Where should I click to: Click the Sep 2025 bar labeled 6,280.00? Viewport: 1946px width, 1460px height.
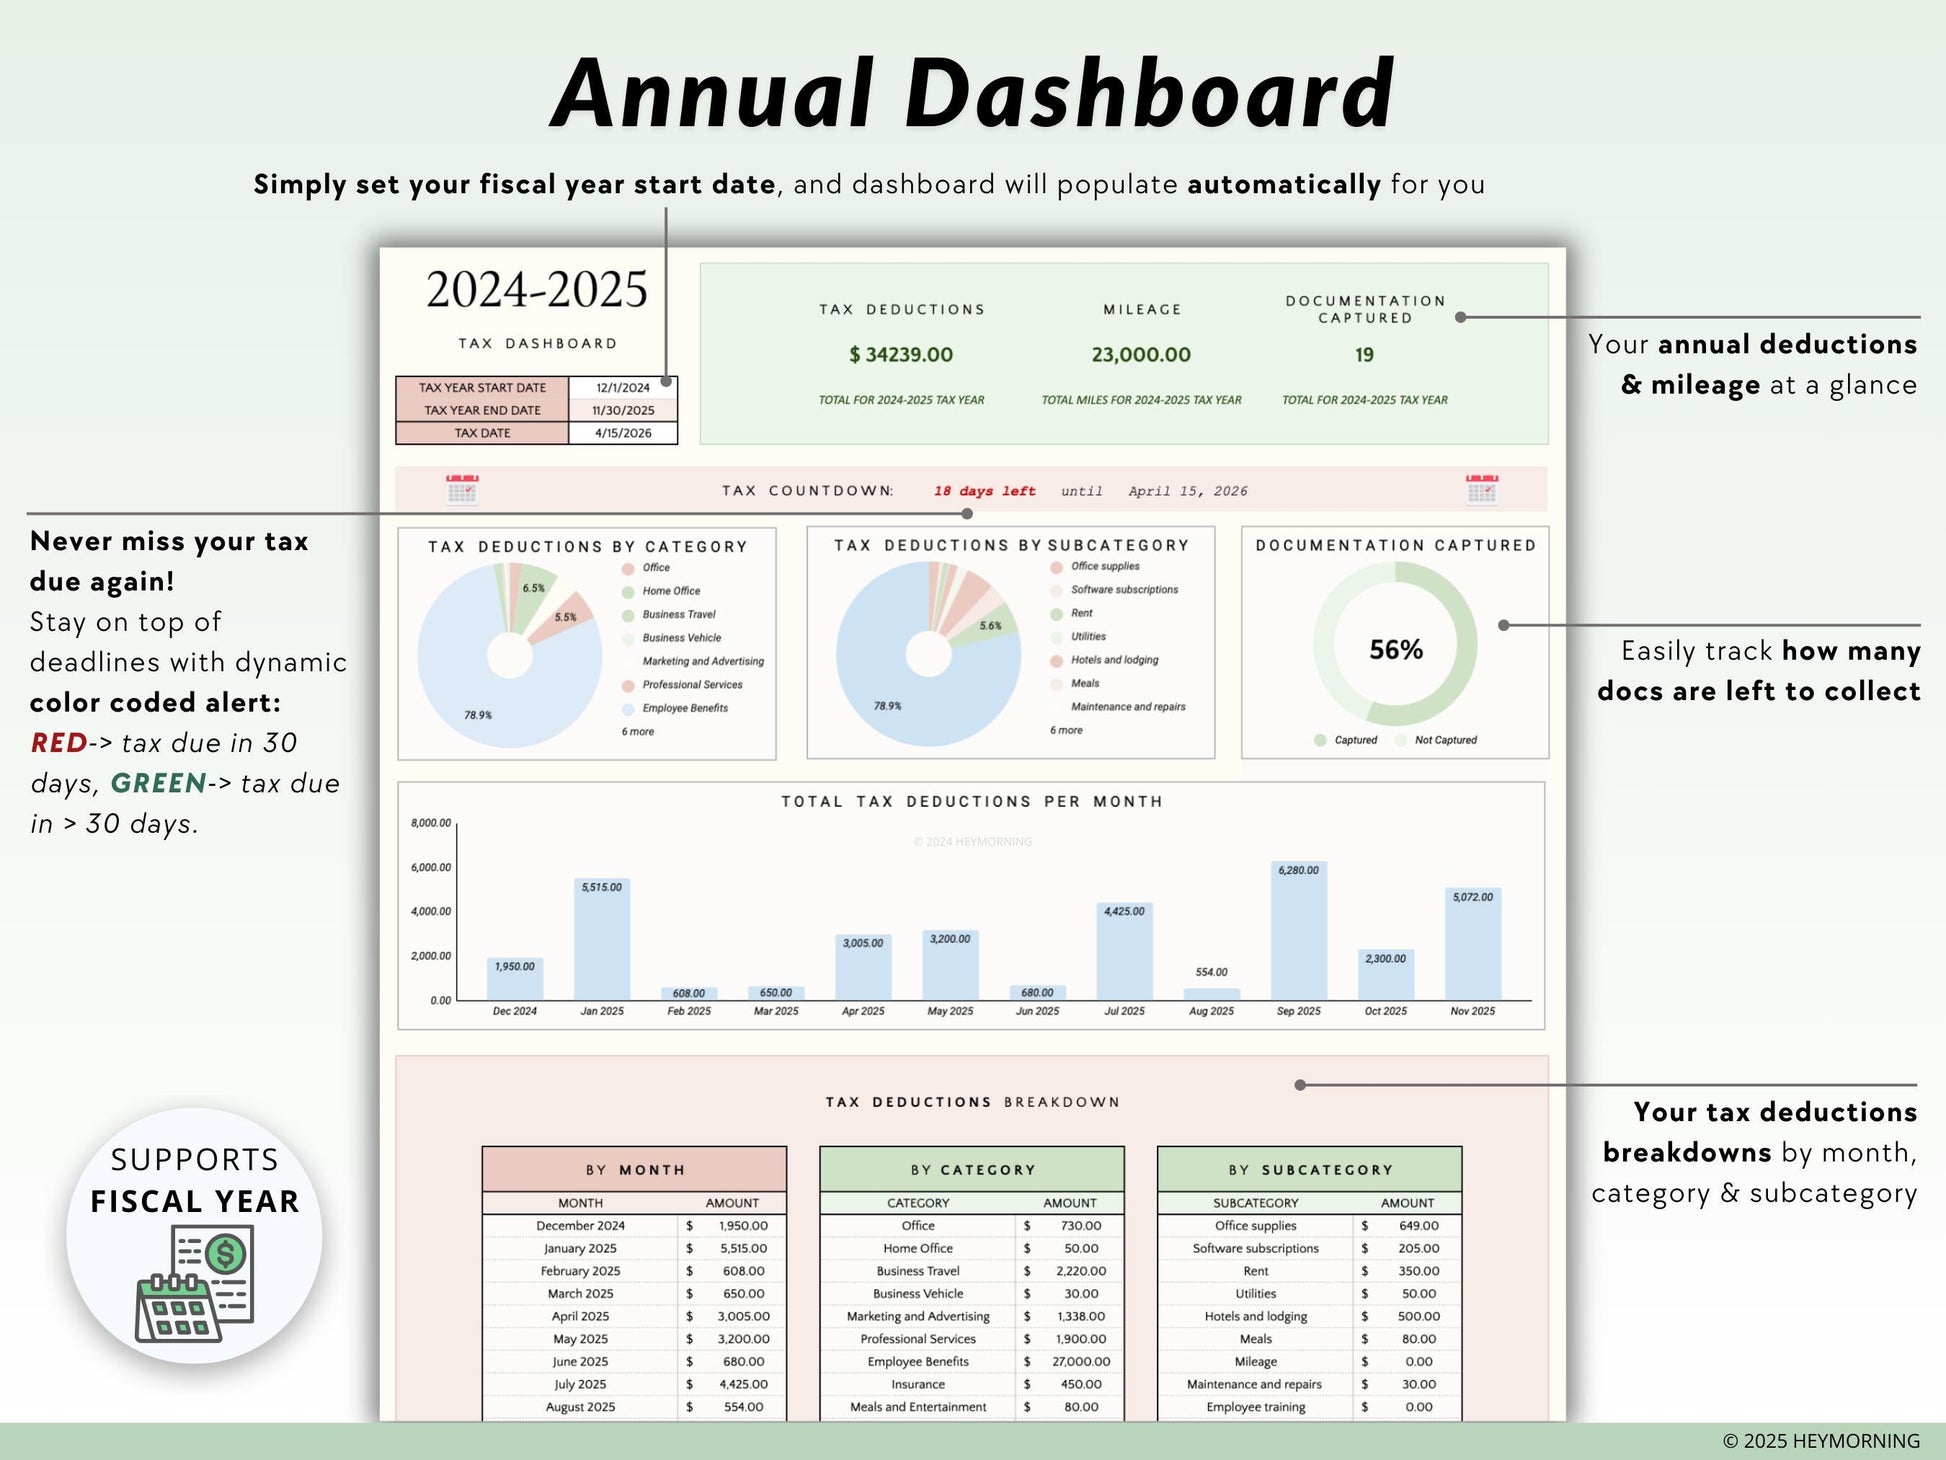pyautogui.click(x=1298, y=931)
